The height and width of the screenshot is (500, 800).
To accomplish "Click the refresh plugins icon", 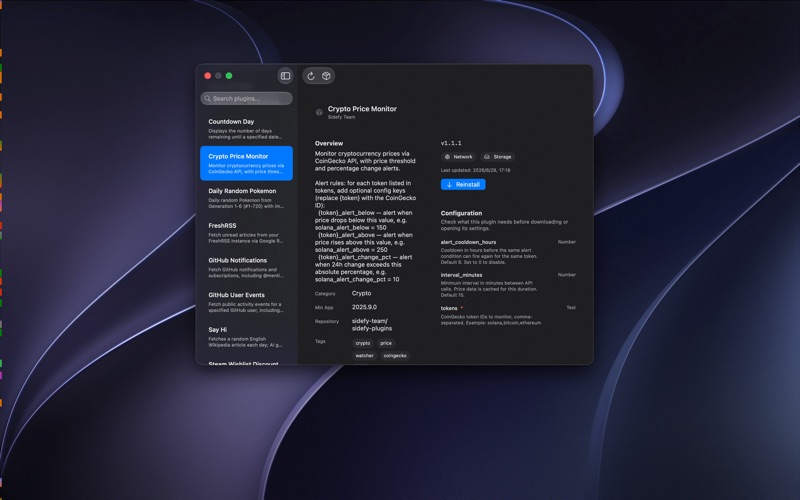I will click(311, 76).
